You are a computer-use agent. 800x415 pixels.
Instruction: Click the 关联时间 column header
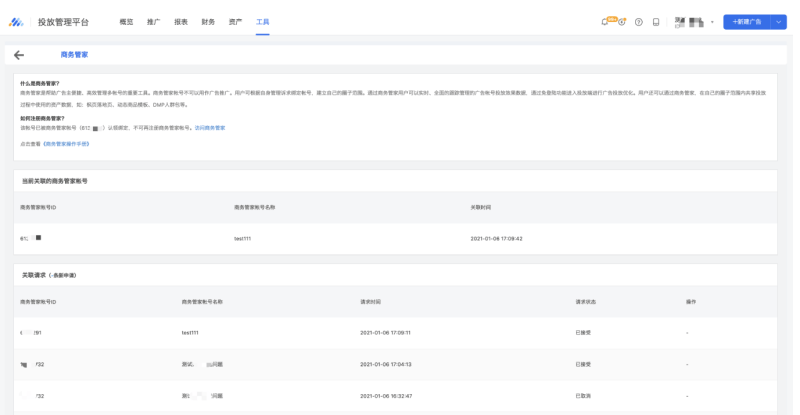[481, 208]
